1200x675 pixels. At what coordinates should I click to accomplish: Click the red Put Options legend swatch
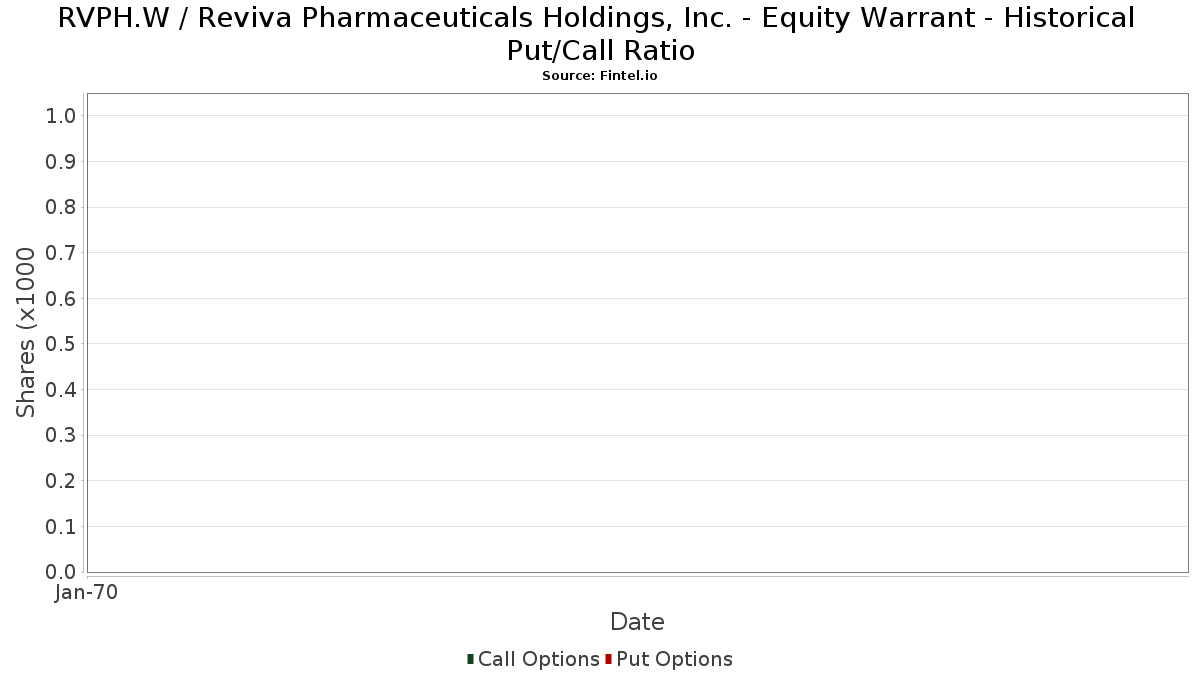point(608,659)
